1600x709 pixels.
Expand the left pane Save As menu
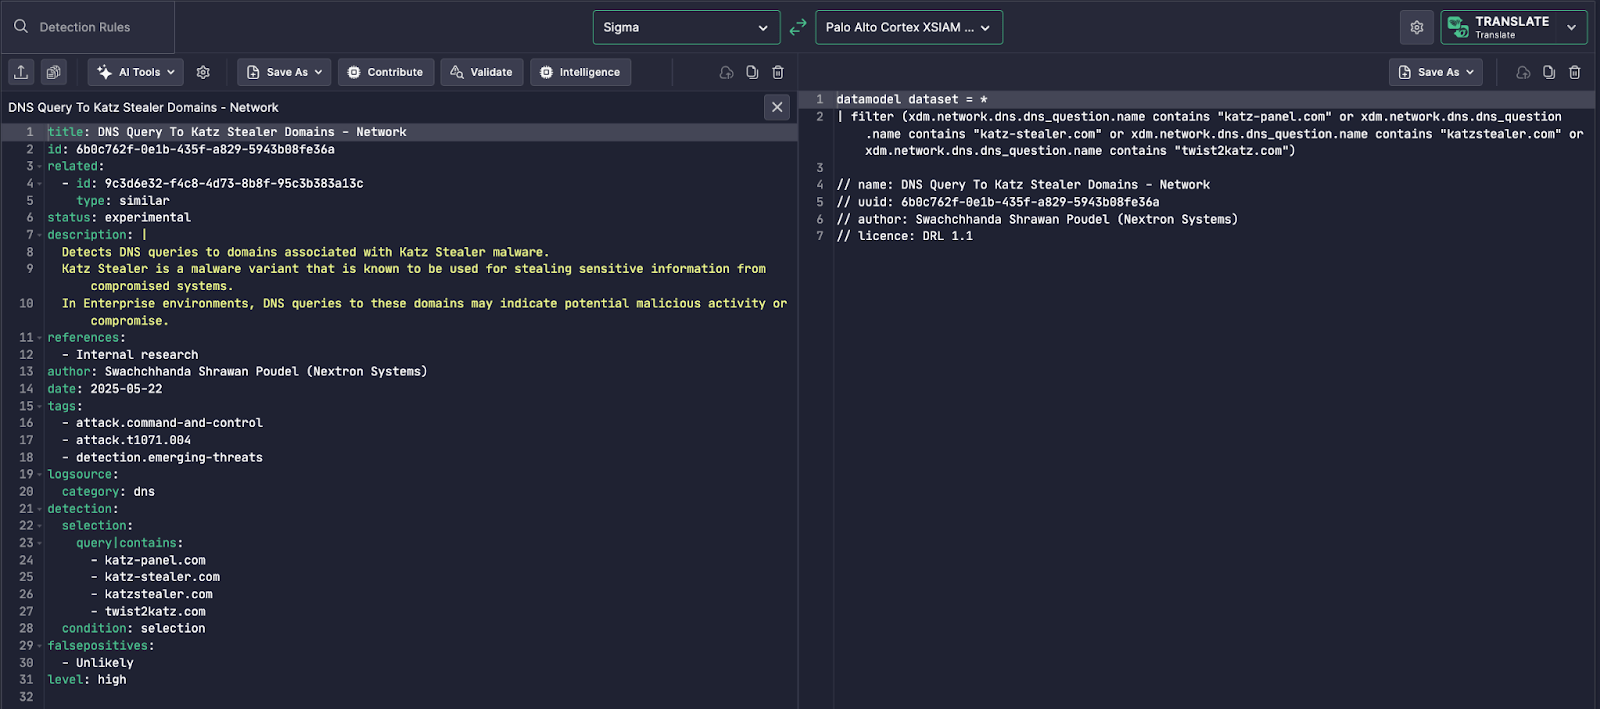point(284,72)
